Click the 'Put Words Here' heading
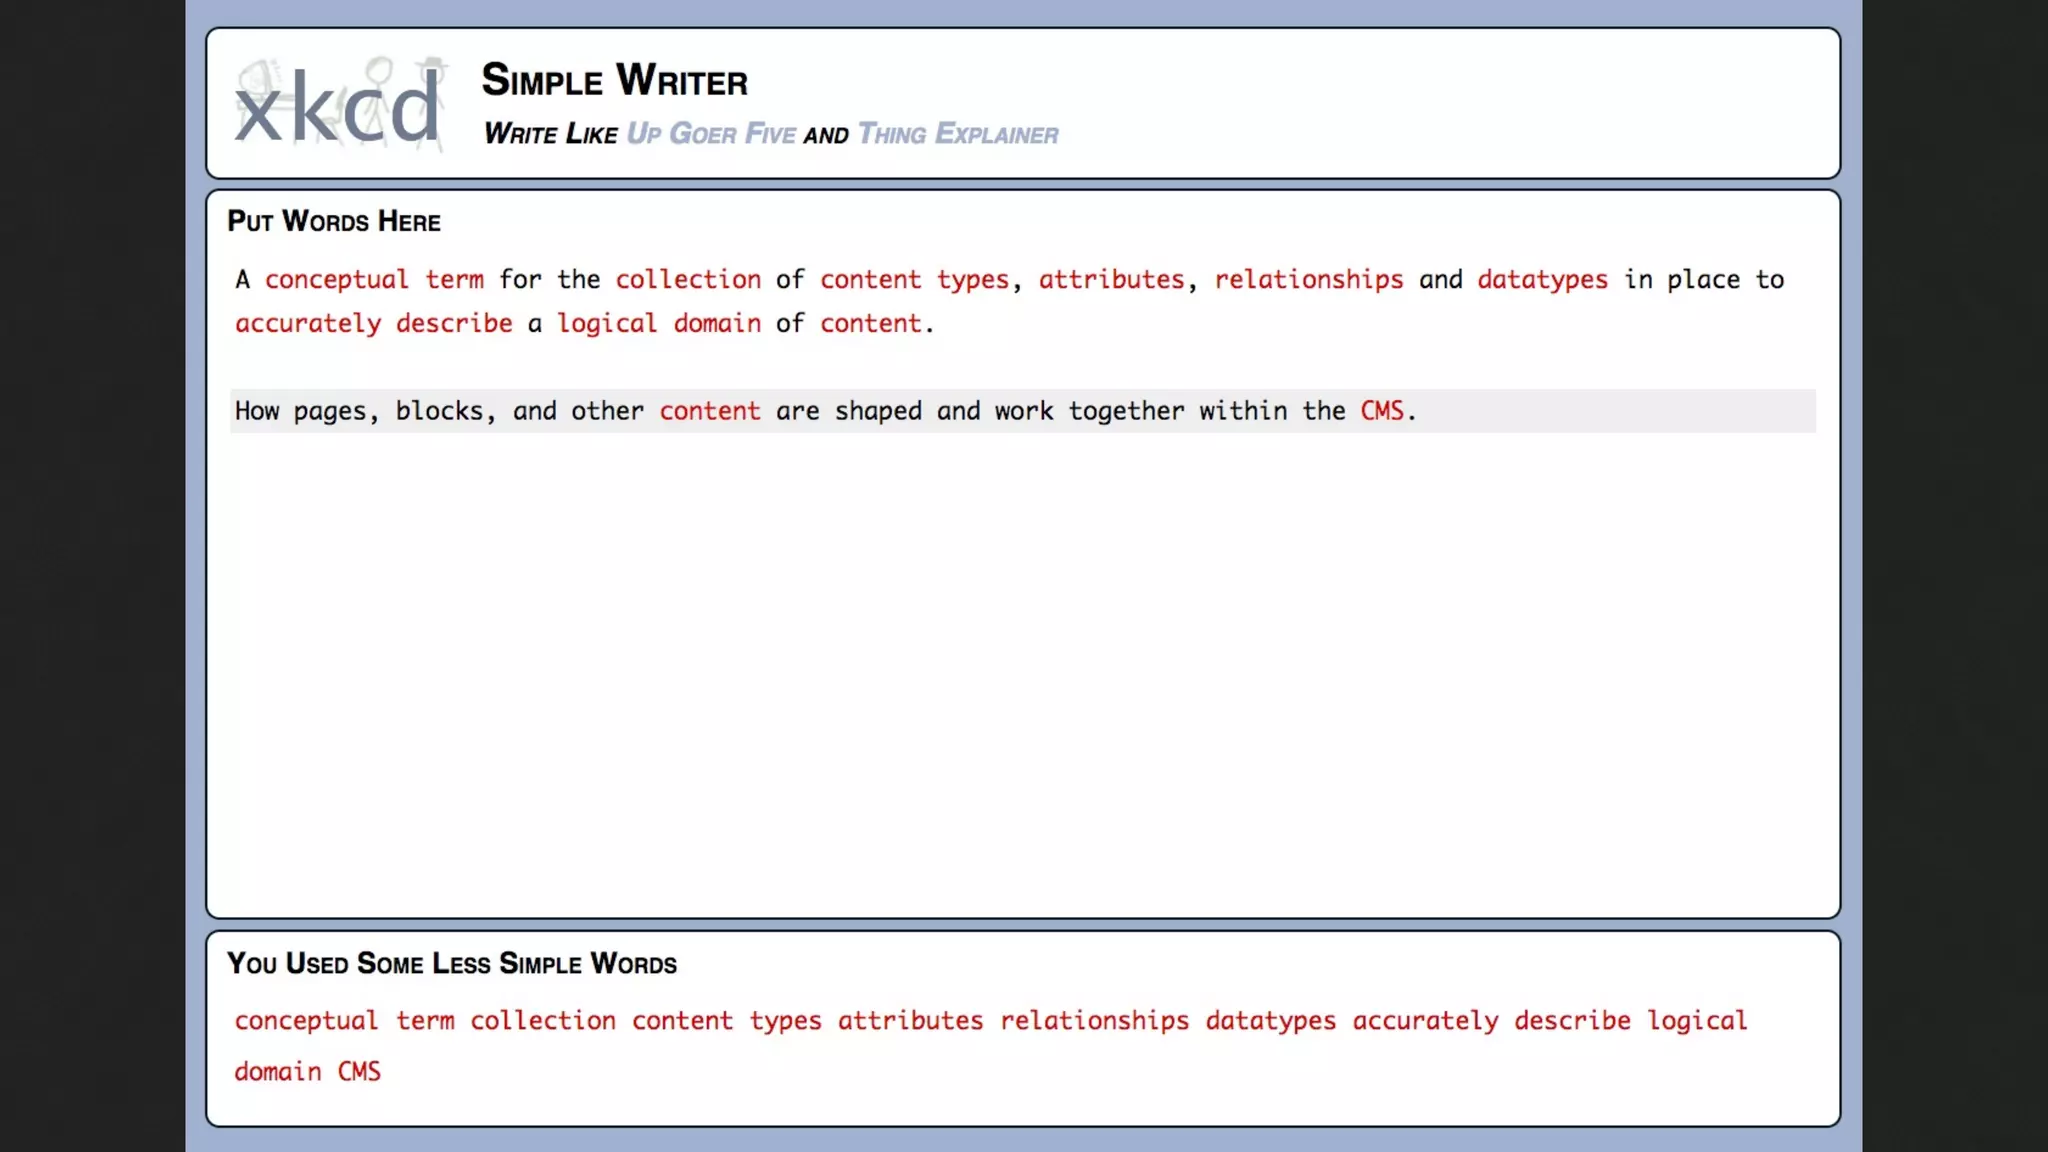This screenshot has width=2048, height=1152. pyautogui.click(x=334, y=221)
